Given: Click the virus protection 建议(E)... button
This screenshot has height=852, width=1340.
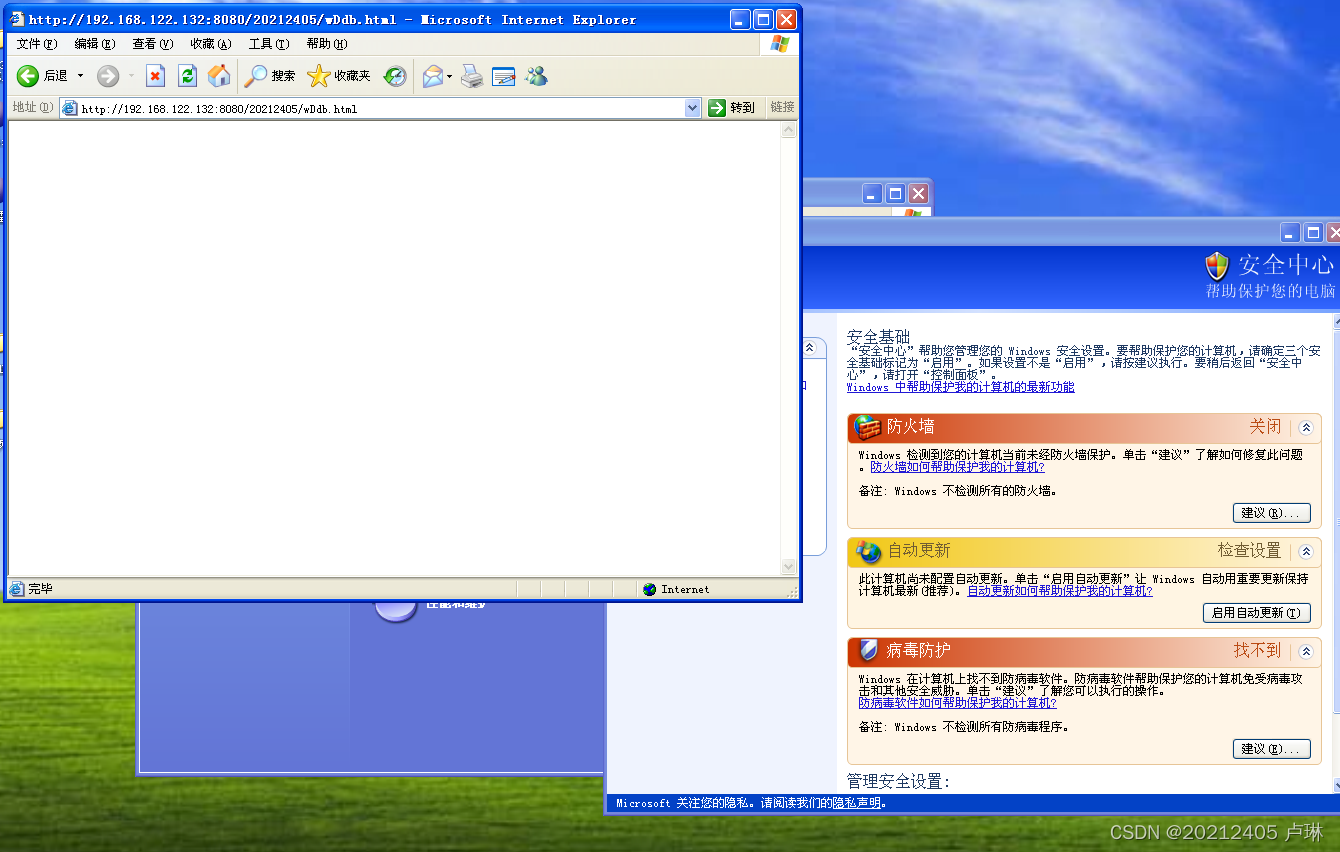Looking at the screenshot, I should [1272, 749].
